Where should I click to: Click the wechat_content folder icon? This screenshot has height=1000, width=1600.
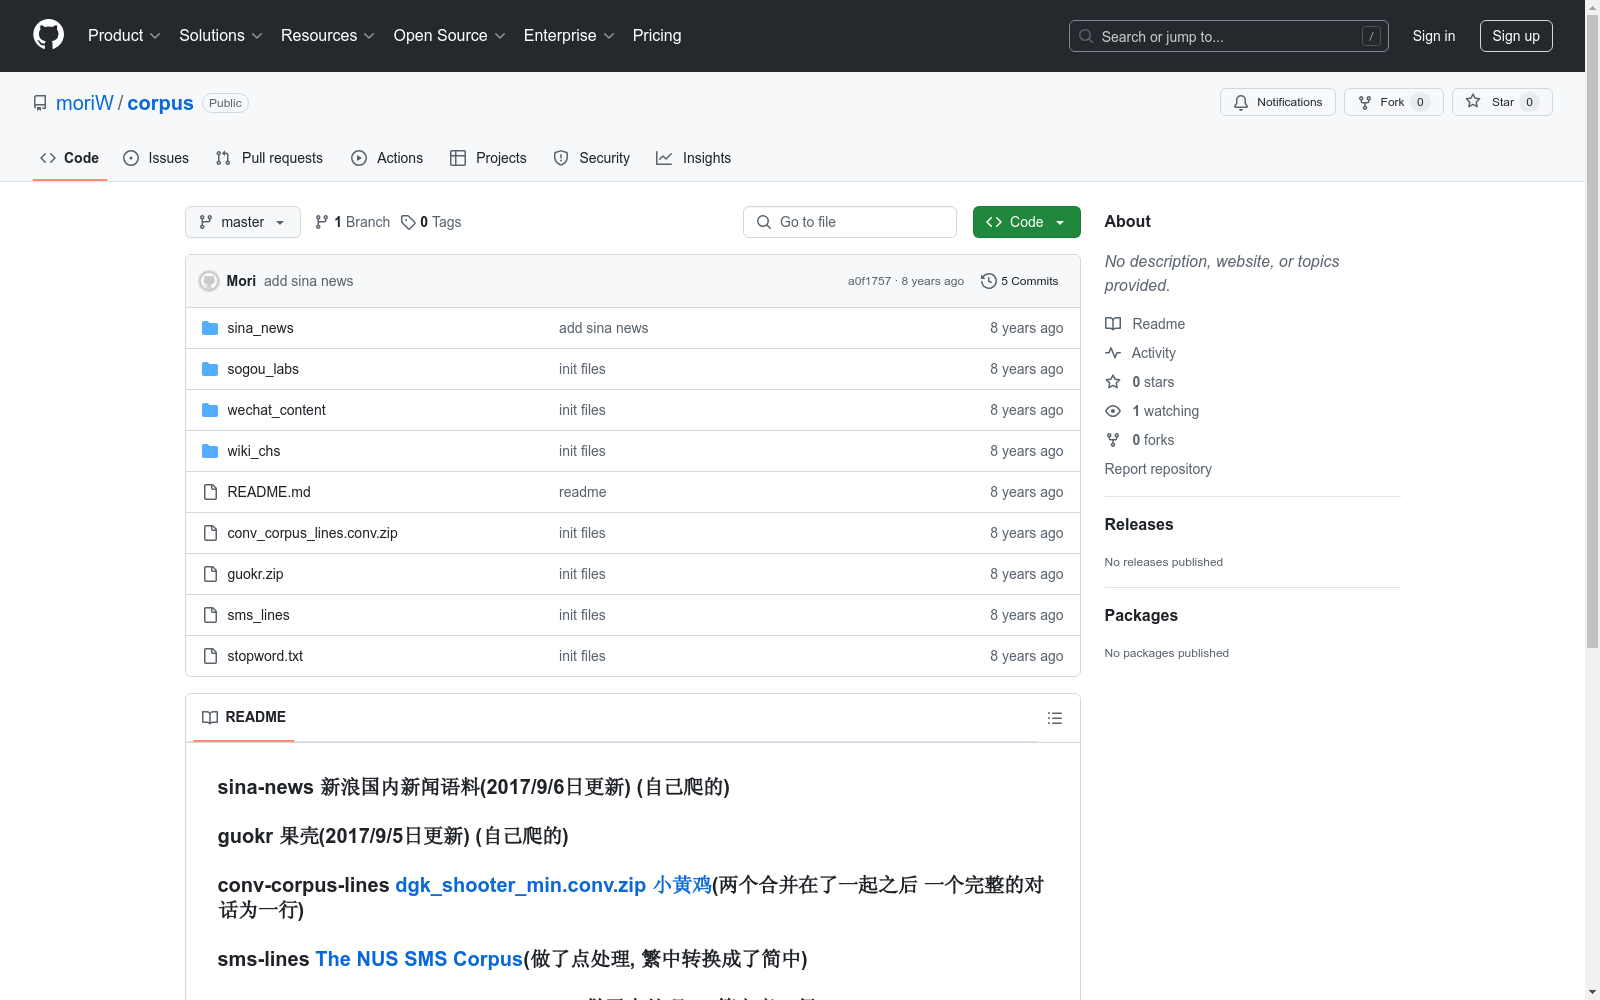point(210,410)
